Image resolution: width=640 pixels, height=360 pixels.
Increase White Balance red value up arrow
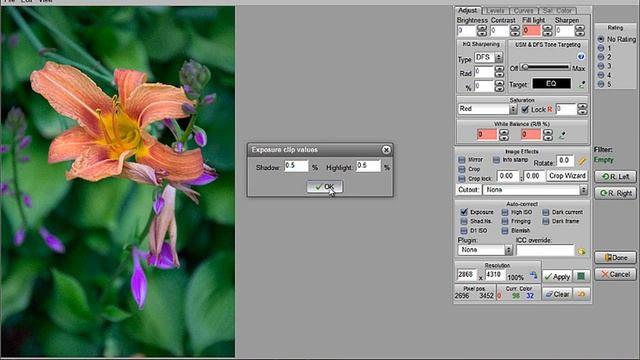point(504,132)
